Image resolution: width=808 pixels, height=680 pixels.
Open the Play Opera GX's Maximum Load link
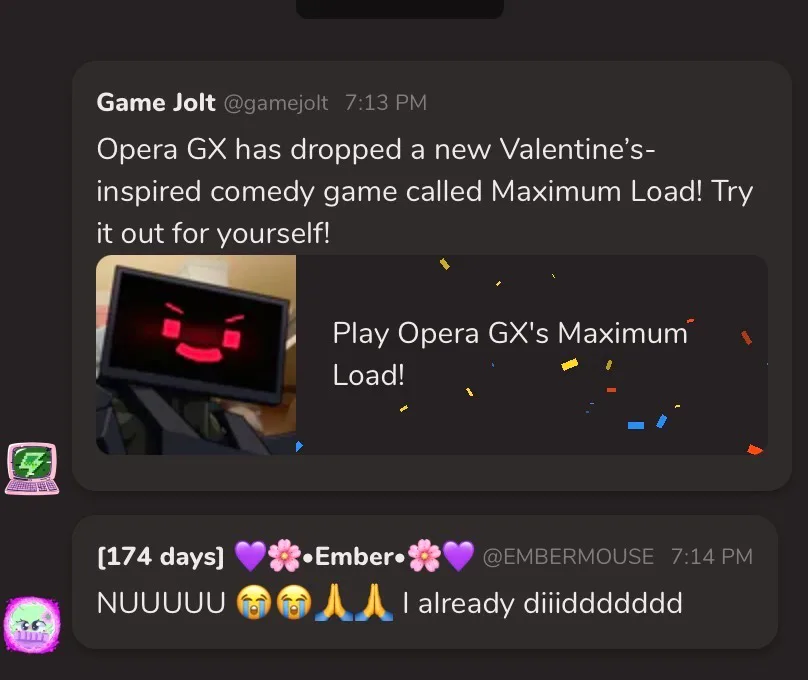click(x=510, y=354)
